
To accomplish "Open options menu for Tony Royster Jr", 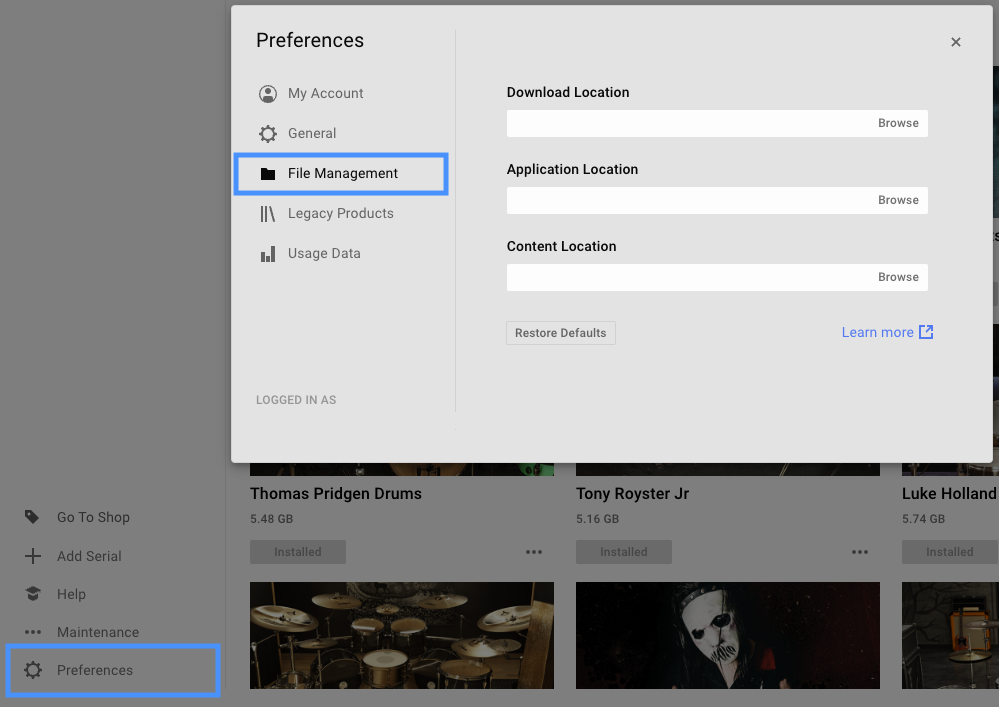I will click(860, 552).
